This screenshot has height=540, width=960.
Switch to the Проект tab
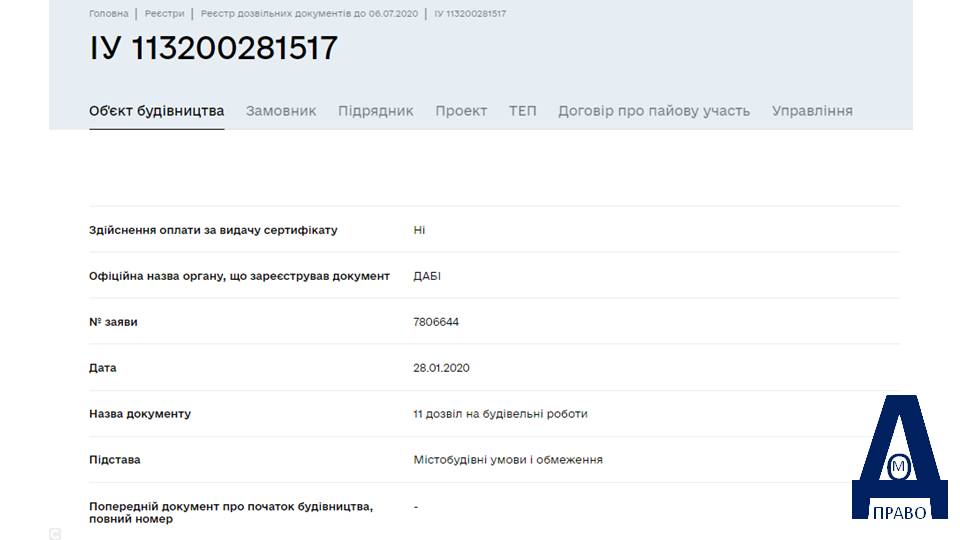pyautogui.click(x=461, y=111)
